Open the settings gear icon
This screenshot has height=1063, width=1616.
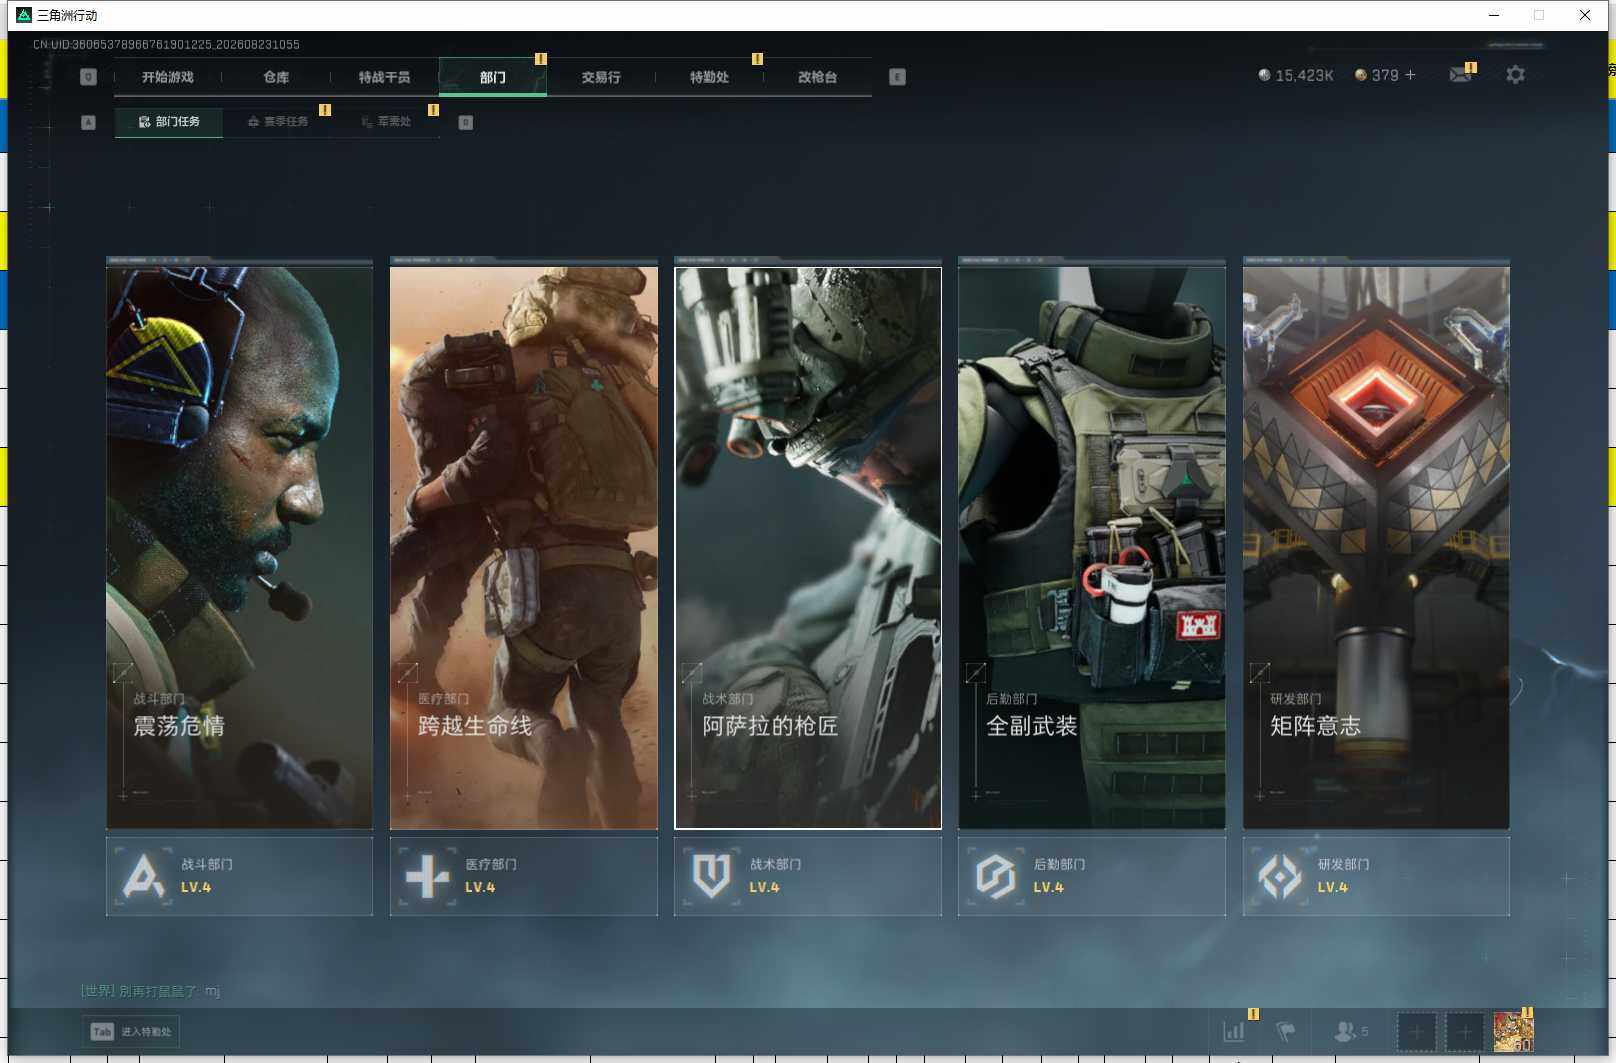1515,75
